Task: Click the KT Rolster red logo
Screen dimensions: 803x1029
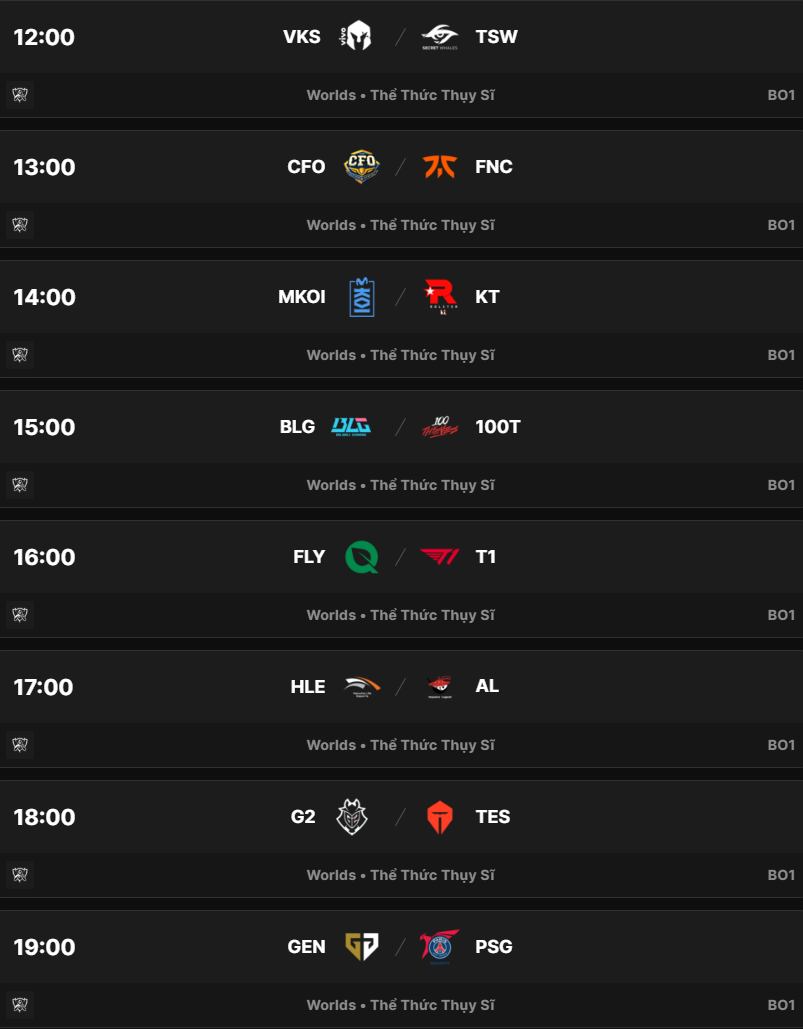Action: (439, 297)
